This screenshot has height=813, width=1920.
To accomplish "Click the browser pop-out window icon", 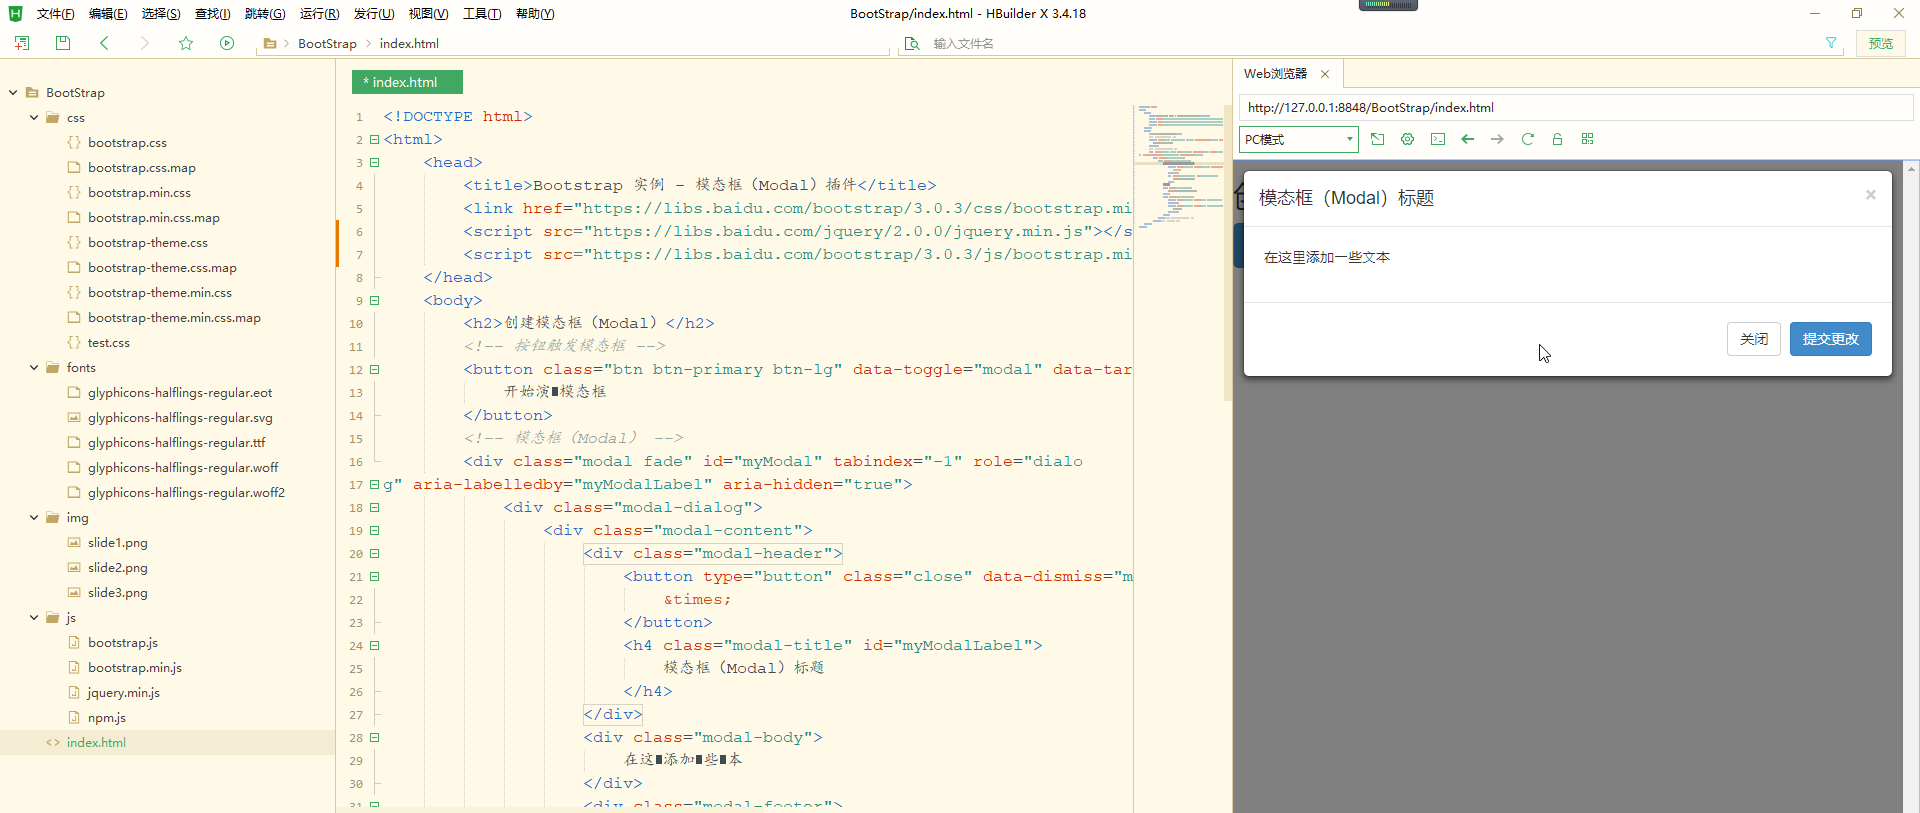I will click(x=1378, y=139).
